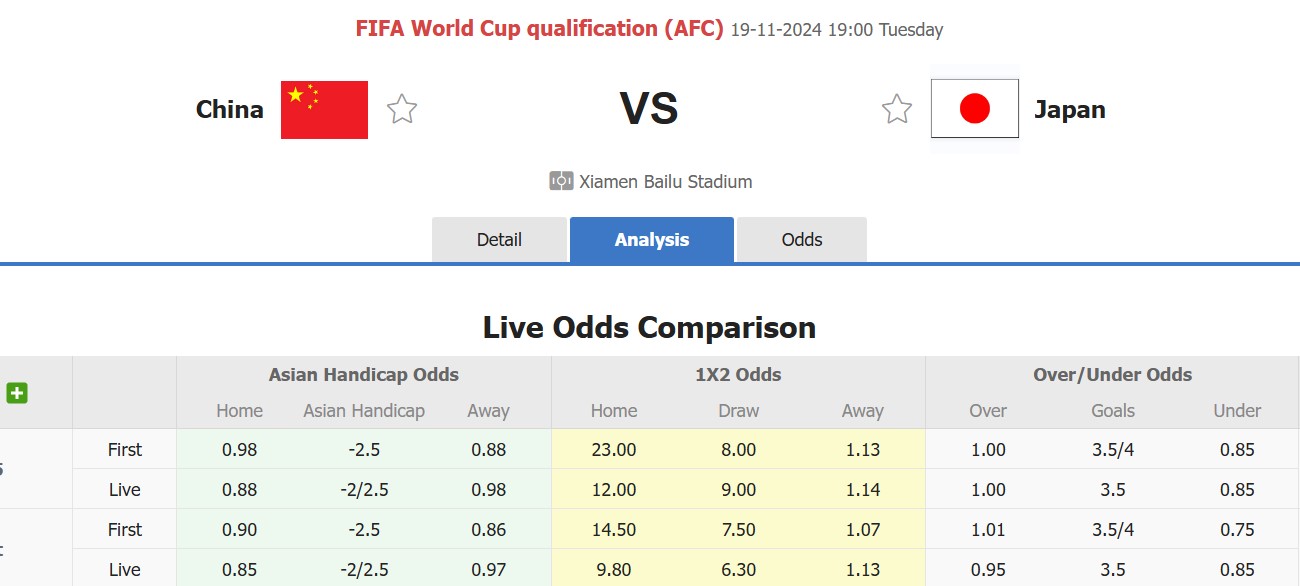Click the China flag image

point(324,110)
